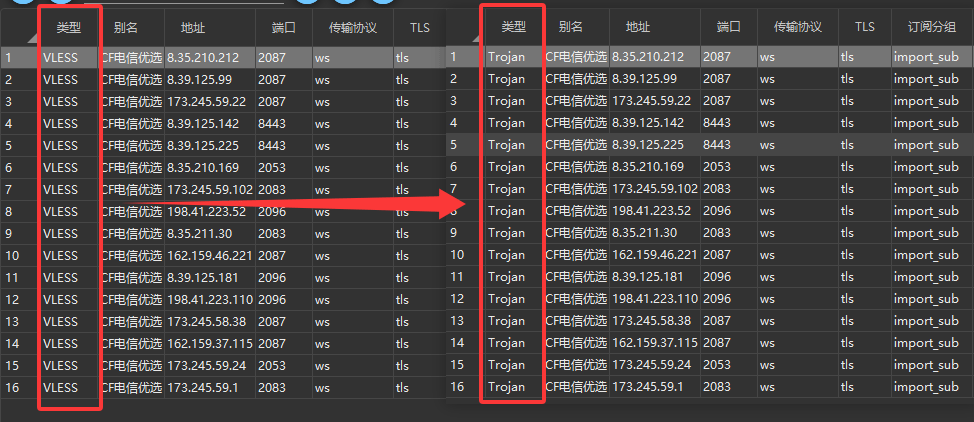974x422 pixels.
Task: Click the 类型 column header in left VLESS table
Action: tap(69, 28)
